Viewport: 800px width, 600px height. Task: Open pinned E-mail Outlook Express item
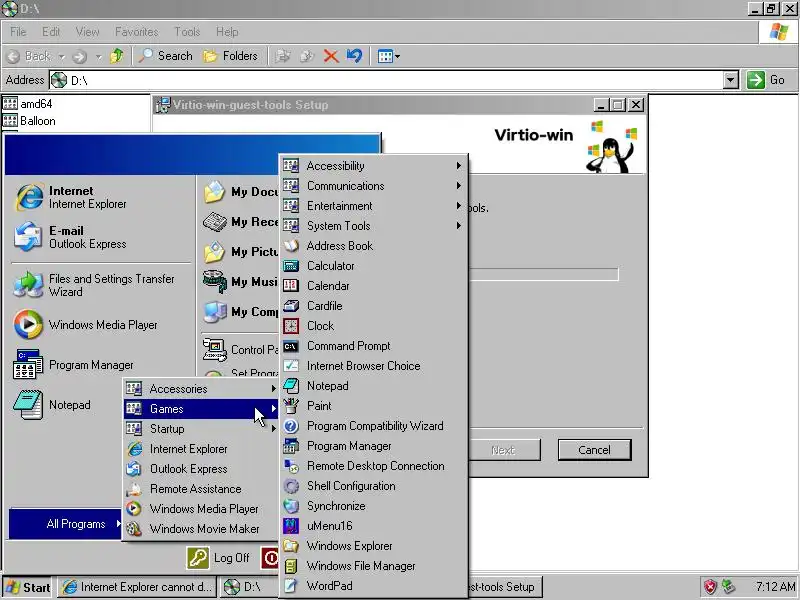pos(101,237)
